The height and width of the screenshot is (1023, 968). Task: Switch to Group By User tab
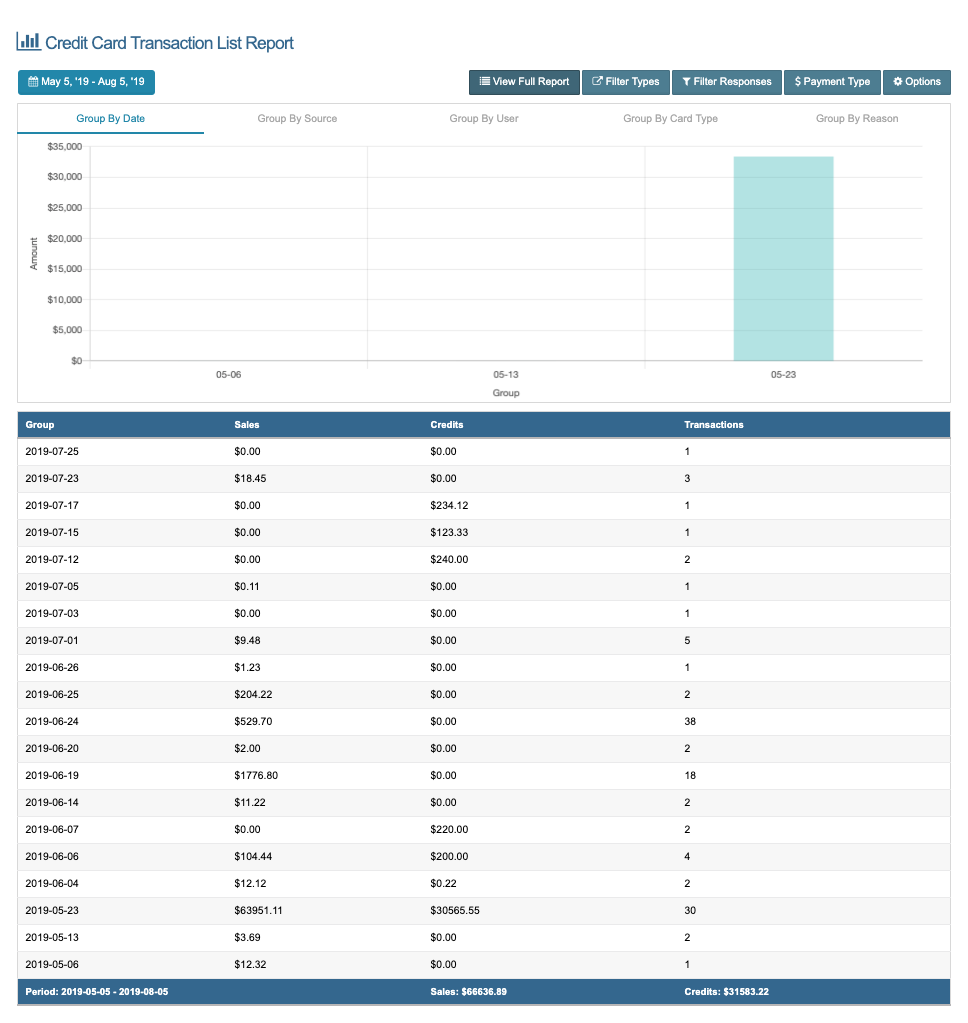point(484,118)
